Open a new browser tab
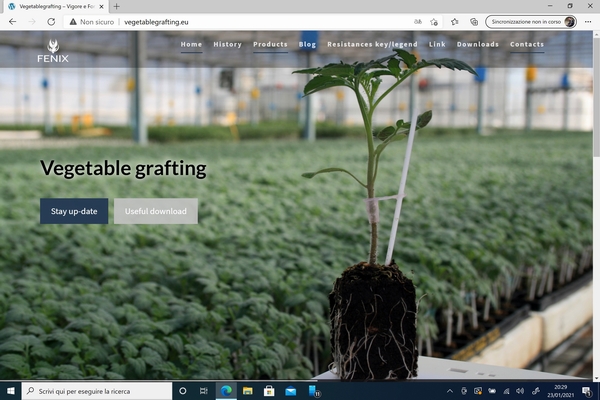Image resolution: width=600 pixels, height=400 pixels. point(117,6)
